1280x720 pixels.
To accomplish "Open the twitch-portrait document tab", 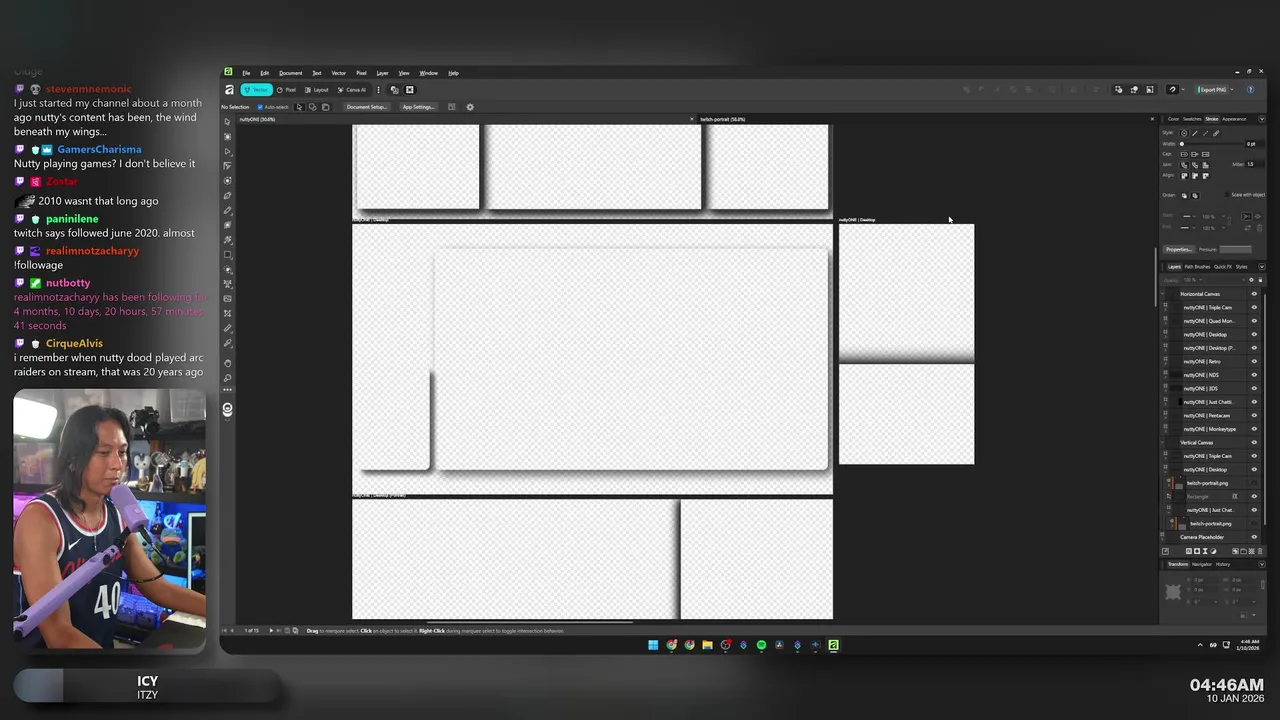I will coord(722,119).
